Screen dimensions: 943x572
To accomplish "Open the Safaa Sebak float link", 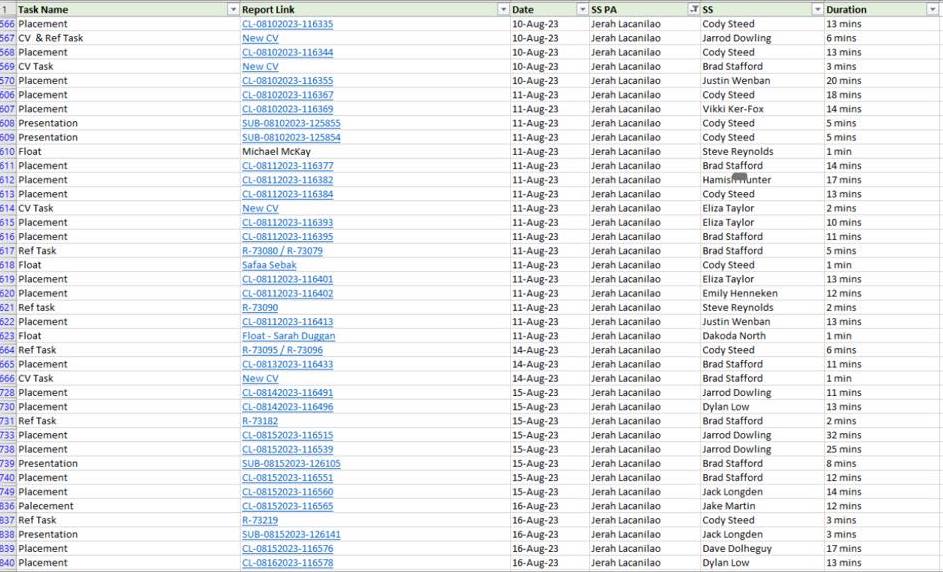I will (269, 265).
